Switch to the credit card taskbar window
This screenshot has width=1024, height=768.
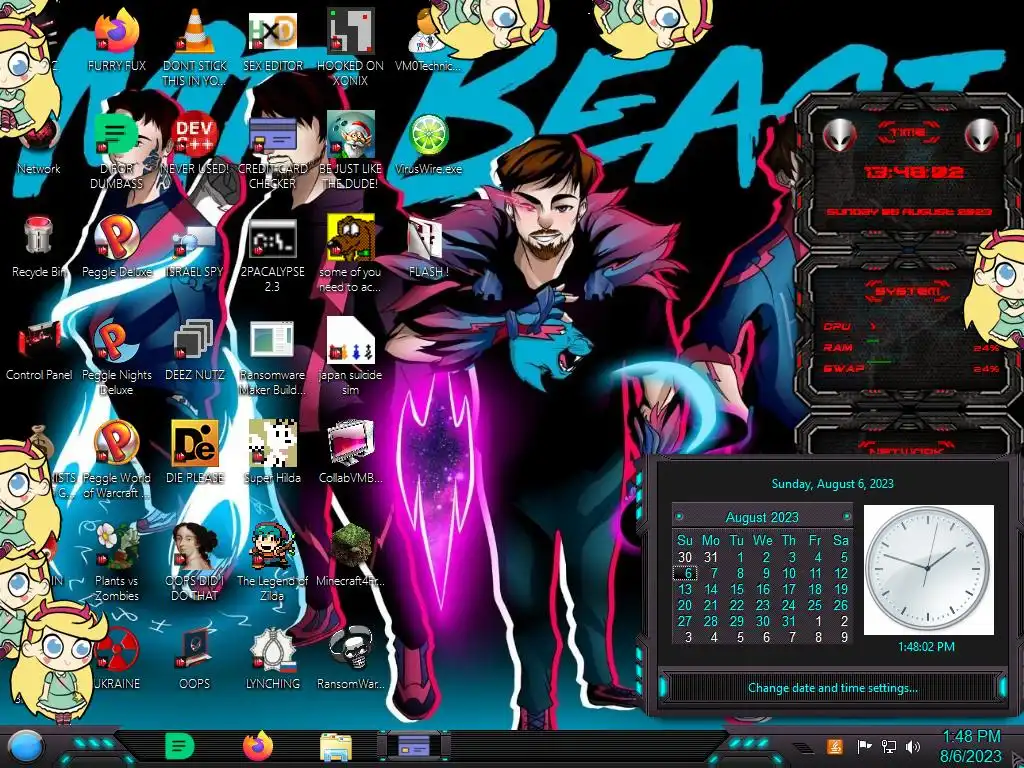pyautogui.click(x=414, y=746)
